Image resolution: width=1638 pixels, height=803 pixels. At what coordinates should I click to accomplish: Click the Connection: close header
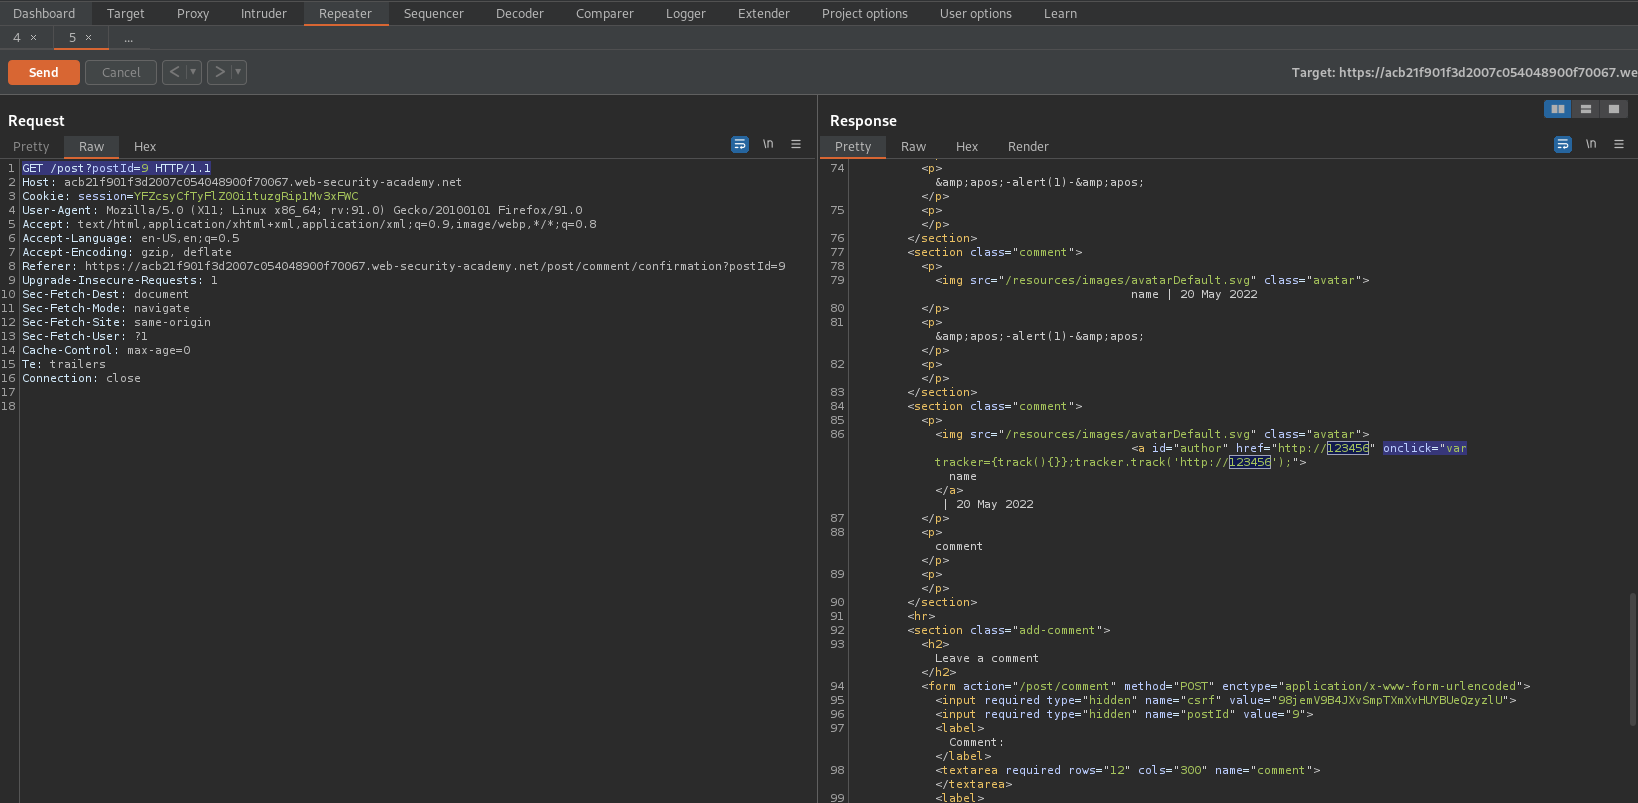tap(81, 378)
